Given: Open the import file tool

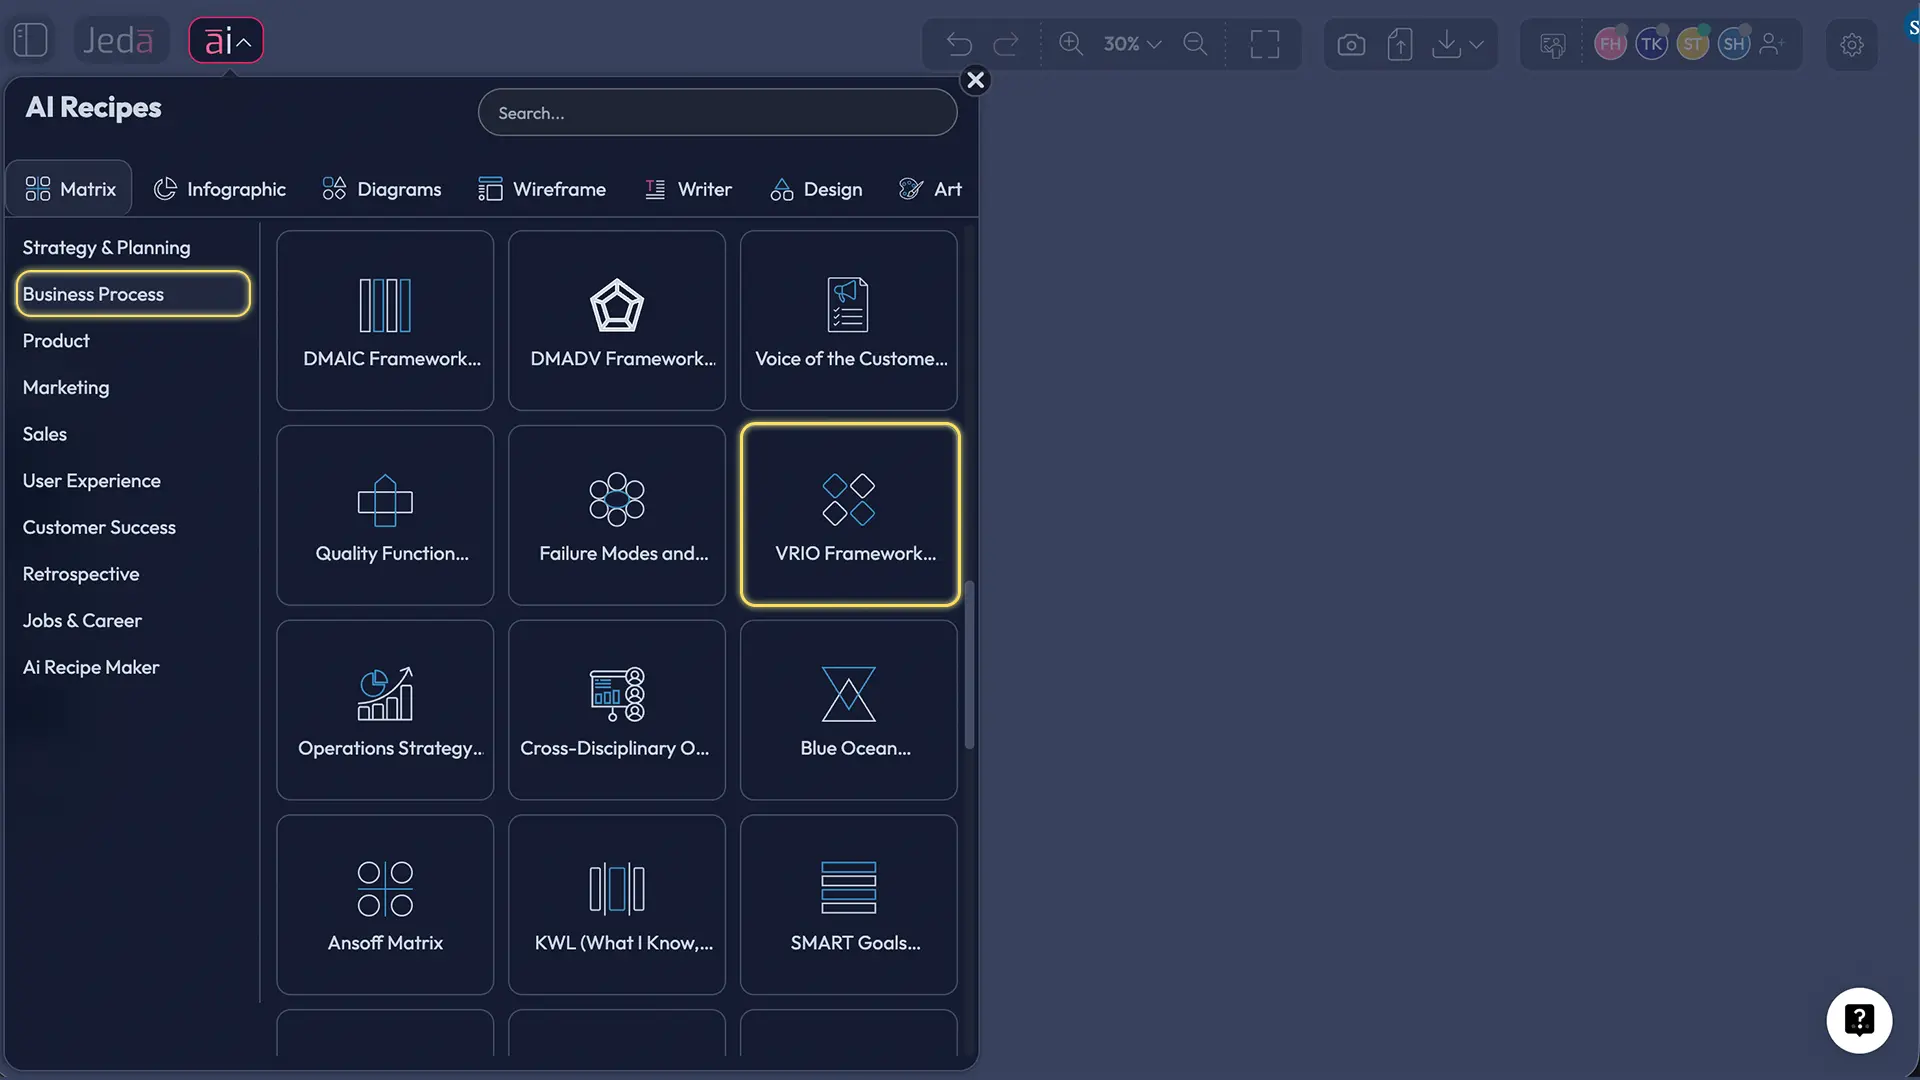Looking at the screenshot, I should point(1400,44).
